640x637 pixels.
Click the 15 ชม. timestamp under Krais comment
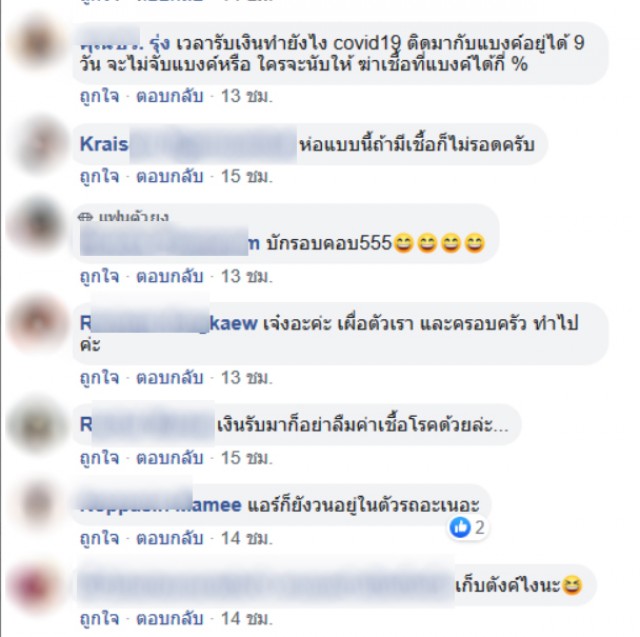(x=247, y=176)
